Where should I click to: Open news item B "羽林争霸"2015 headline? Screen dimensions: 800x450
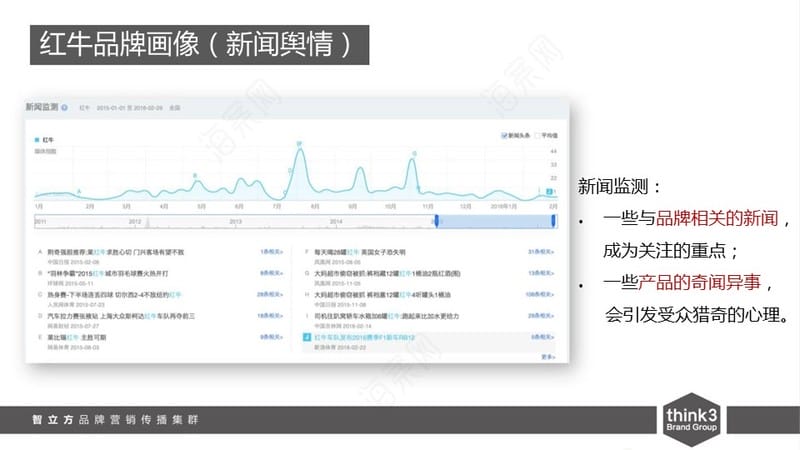(x=108, y=273)
